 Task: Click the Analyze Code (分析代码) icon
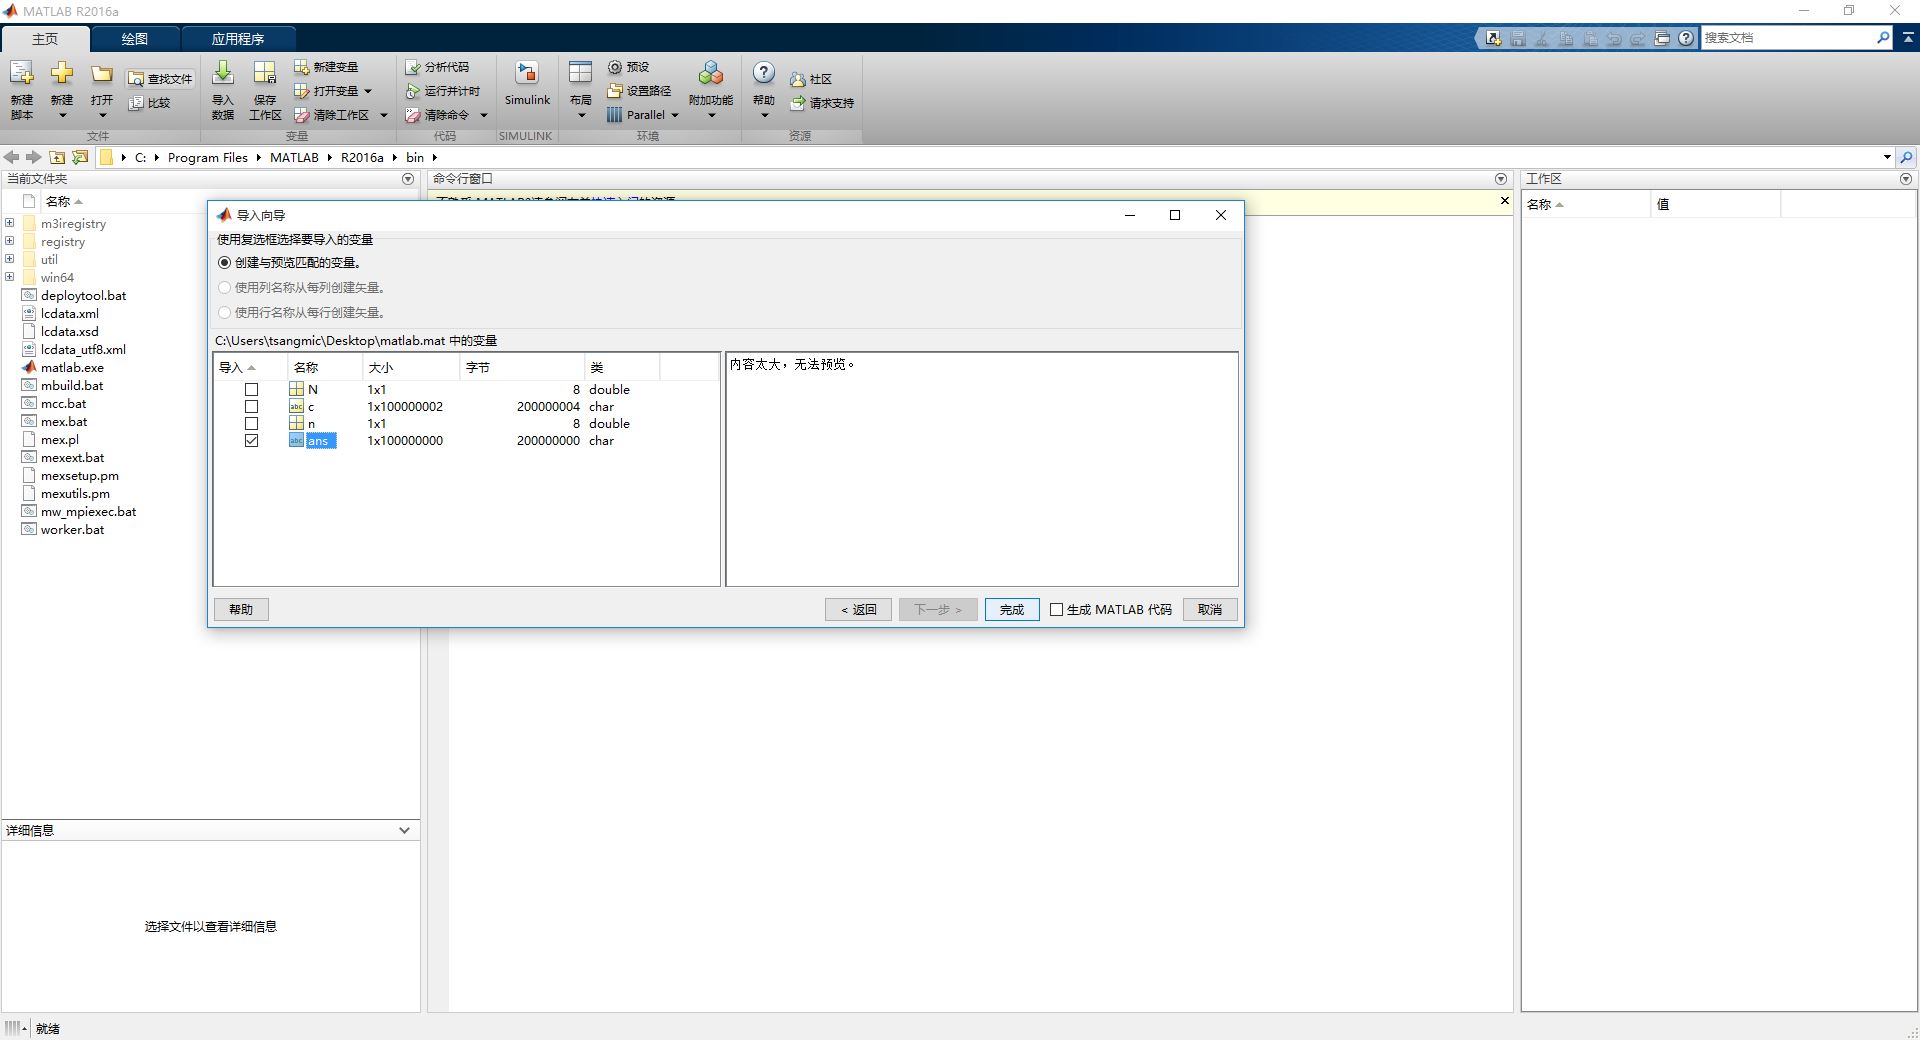[413, 67]
